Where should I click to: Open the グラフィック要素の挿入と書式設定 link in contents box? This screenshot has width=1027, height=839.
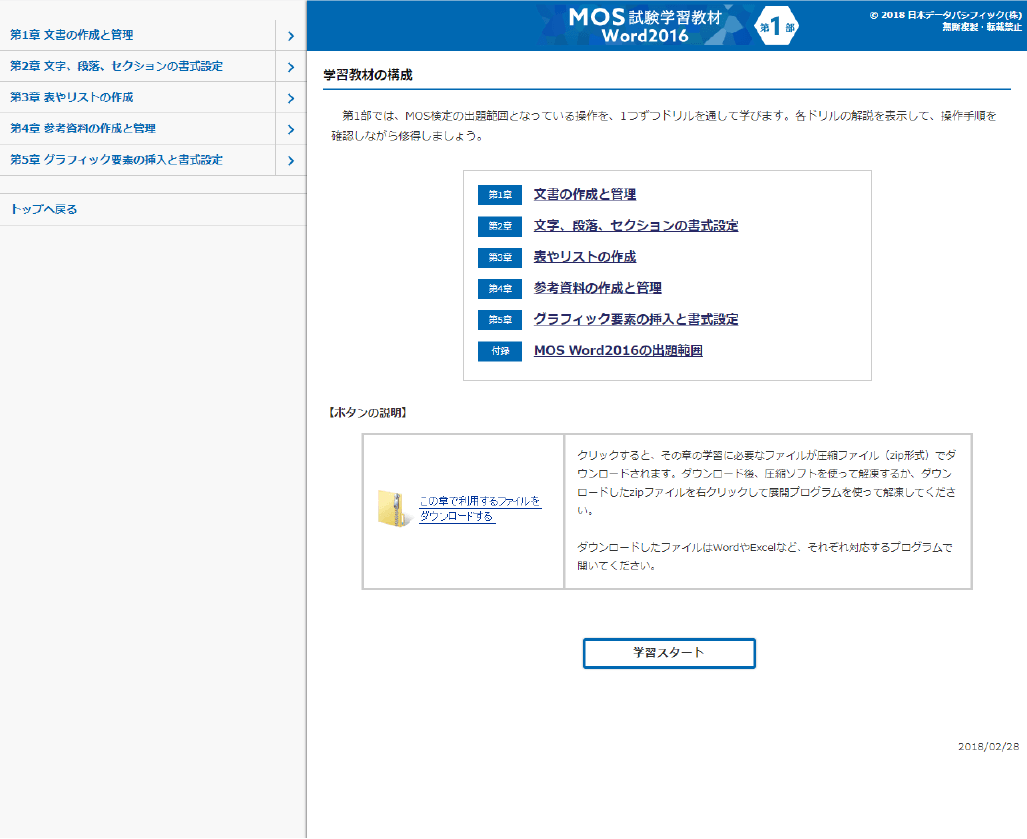(636, 320)
